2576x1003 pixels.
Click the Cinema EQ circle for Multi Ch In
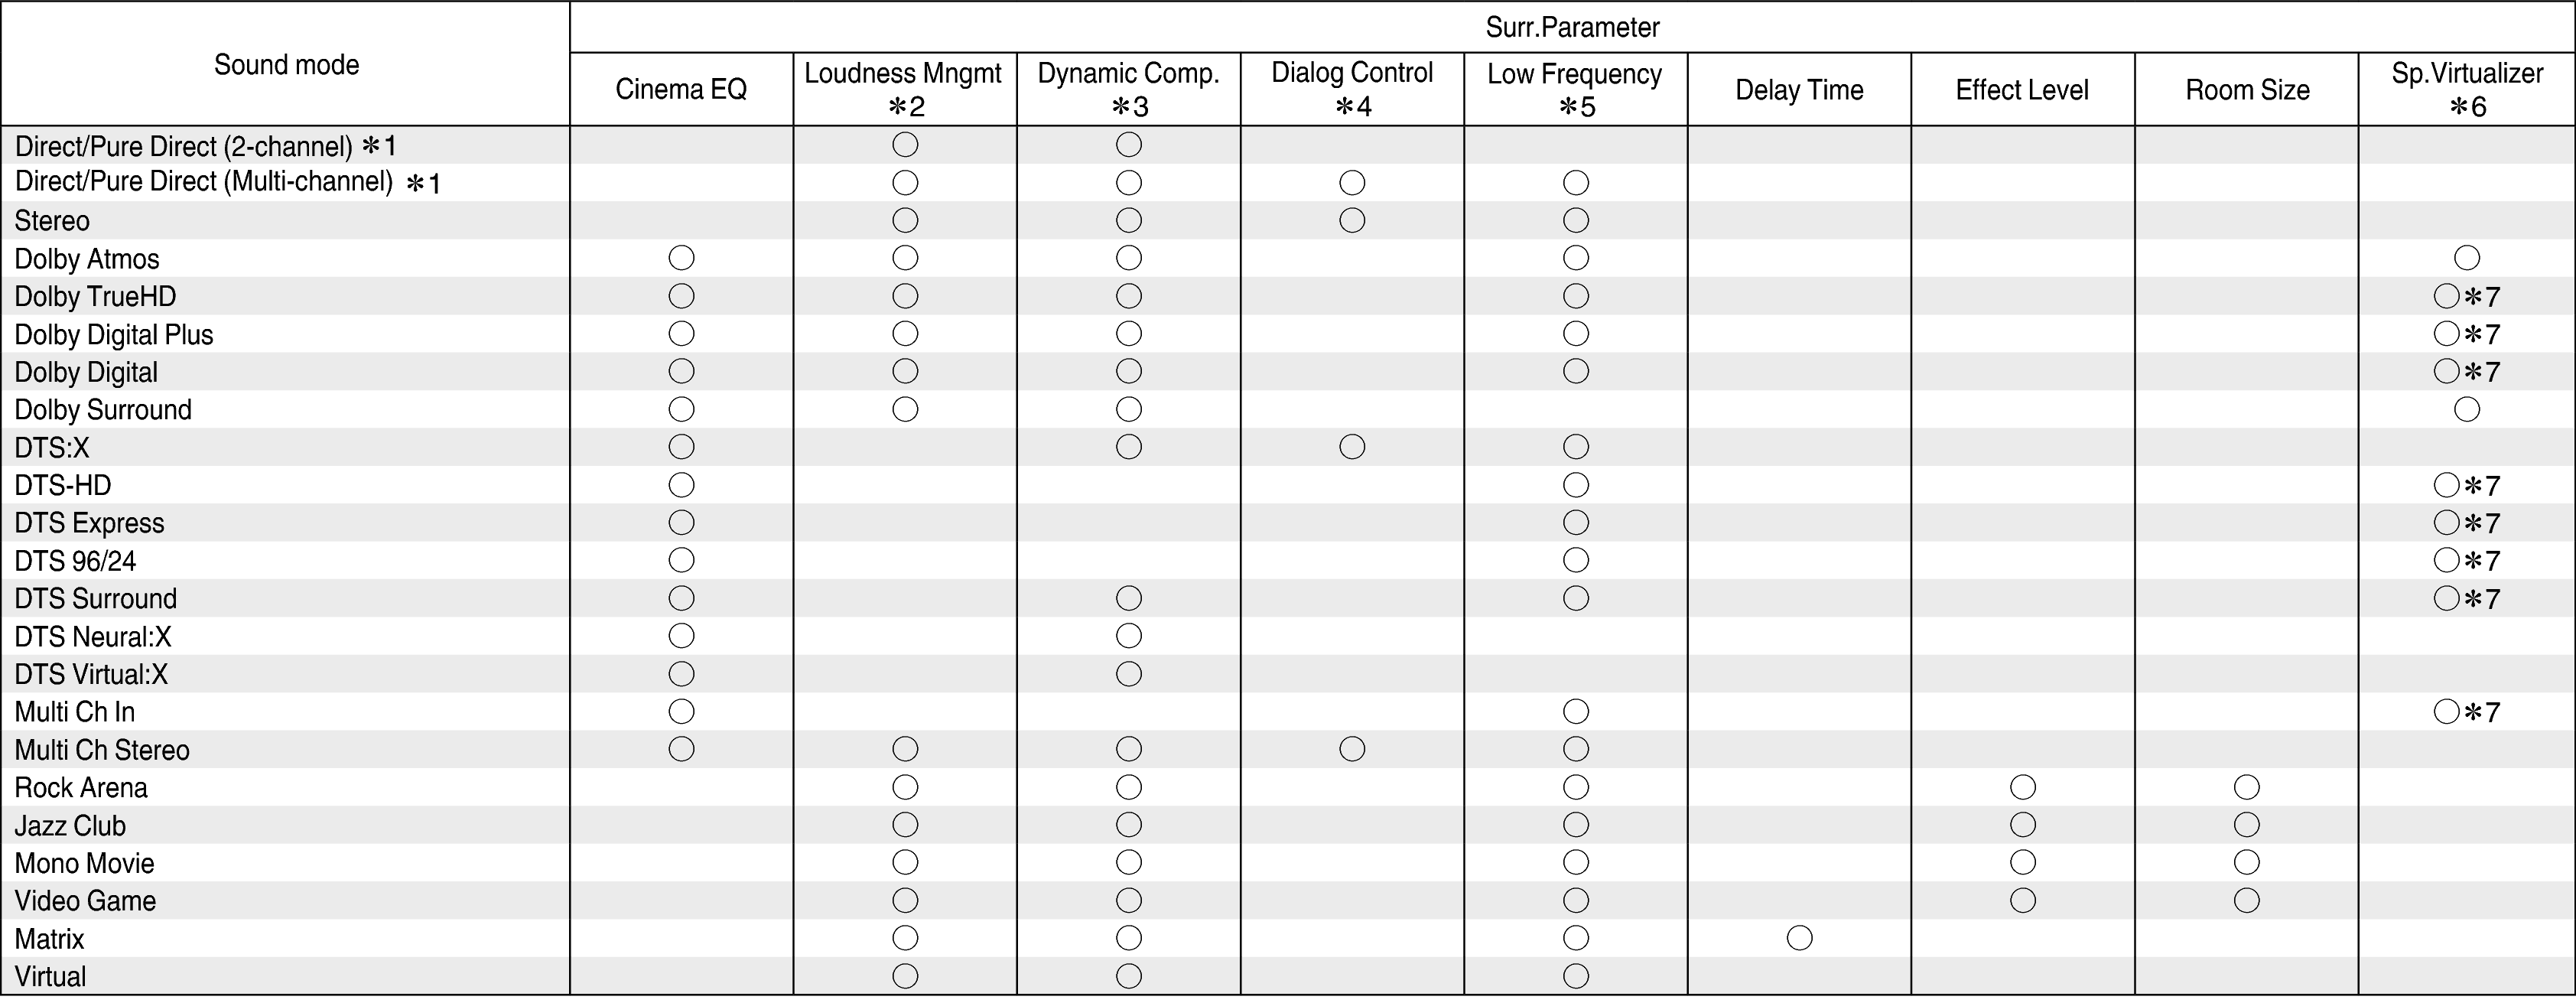[681, 711]
